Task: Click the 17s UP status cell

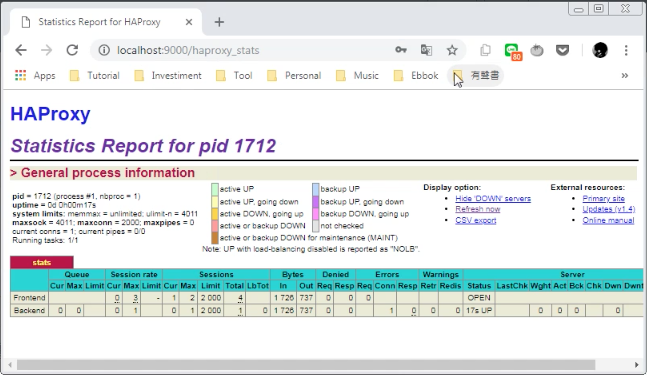Action: tap(479, 310)
